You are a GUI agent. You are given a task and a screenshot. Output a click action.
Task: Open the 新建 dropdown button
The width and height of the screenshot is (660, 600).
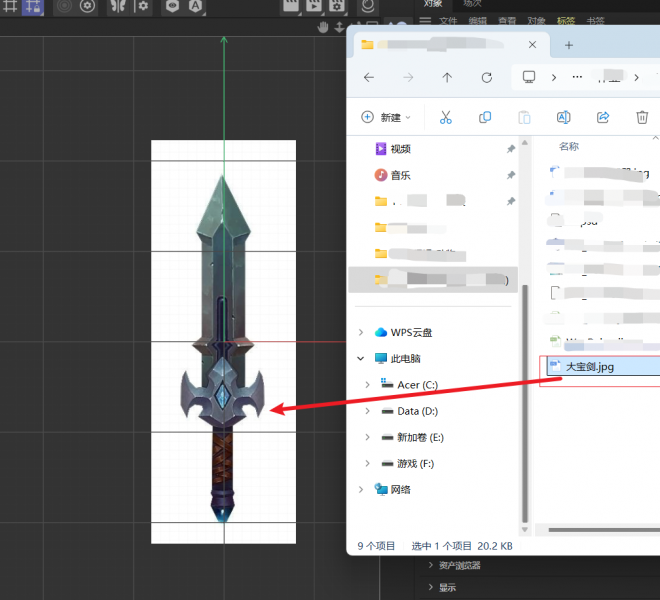[x=386, y=117]
